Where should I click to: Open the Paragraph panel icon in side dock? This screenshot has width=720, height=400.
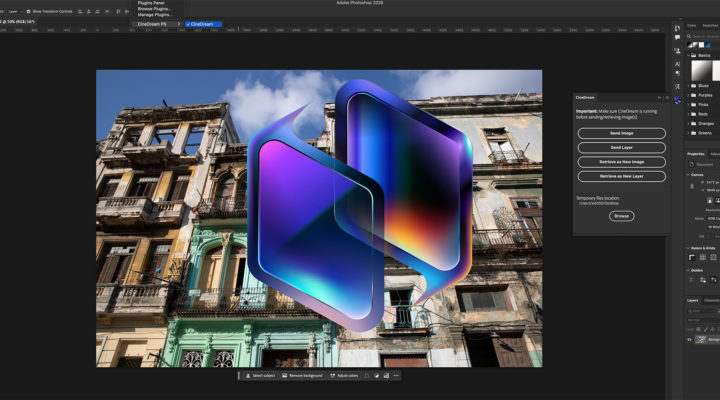[x=677, y=73]
